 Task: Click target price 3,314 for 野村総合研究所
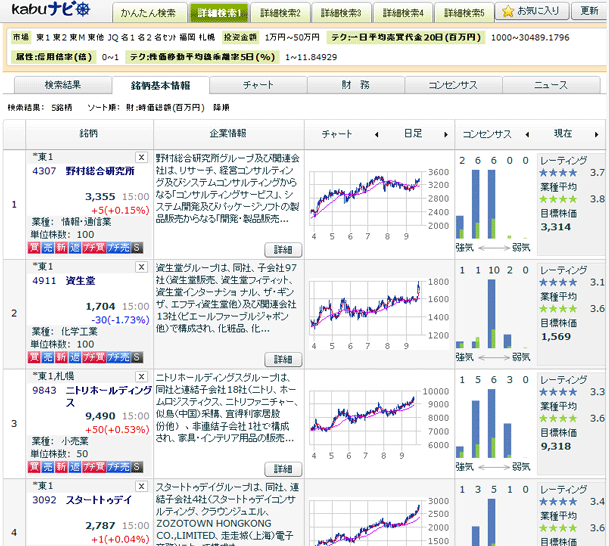556,227
